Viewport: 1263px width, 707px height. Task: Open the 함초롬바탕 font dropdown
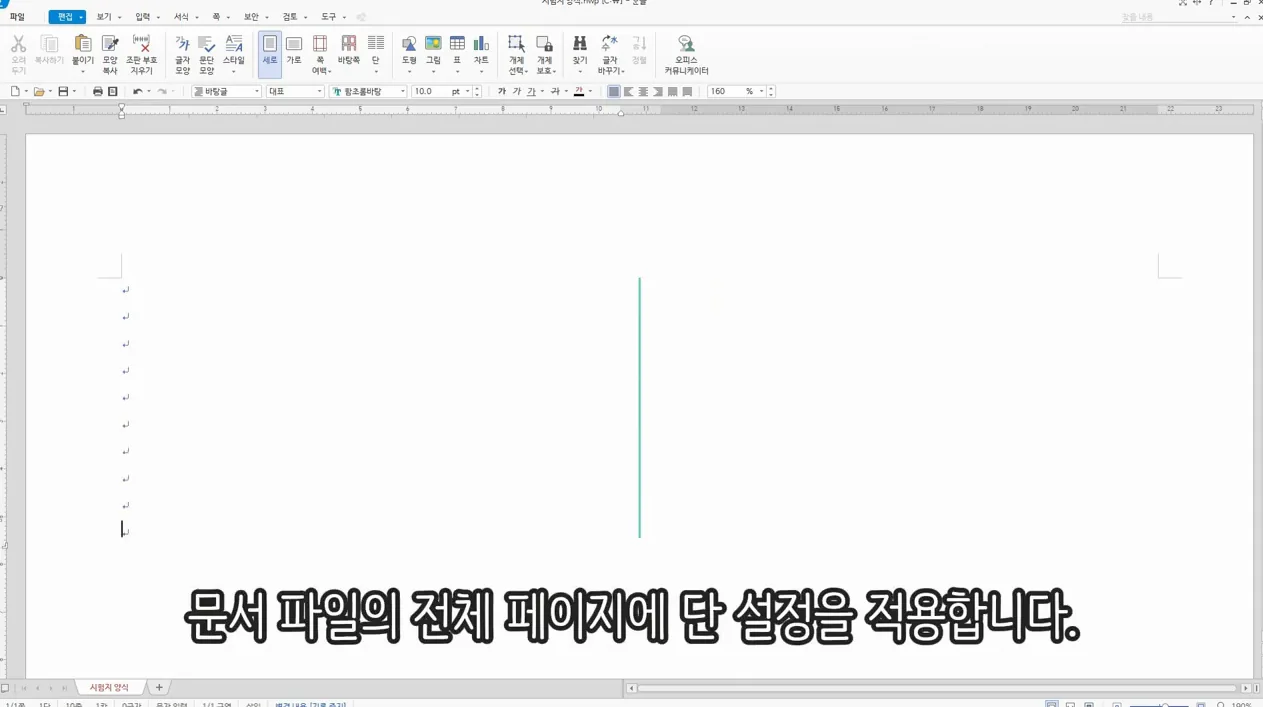(x=403, y=91)
